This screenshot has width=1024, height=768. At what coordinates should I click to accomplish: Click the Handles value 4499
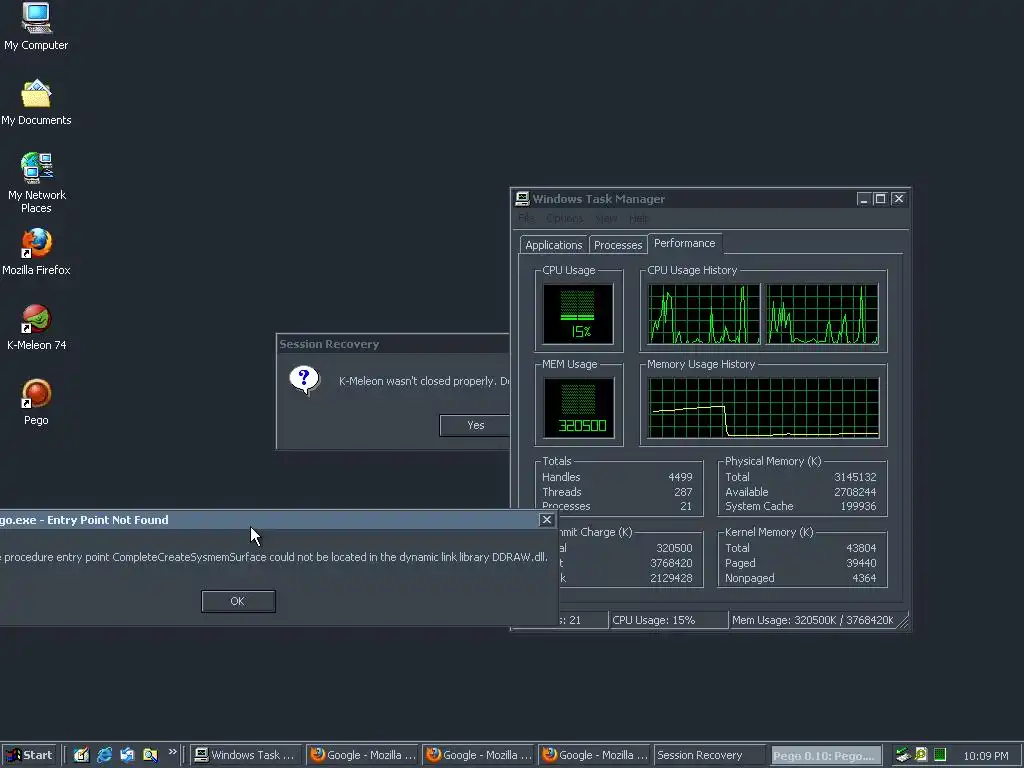pyautogui.click(x=680, y=477)
